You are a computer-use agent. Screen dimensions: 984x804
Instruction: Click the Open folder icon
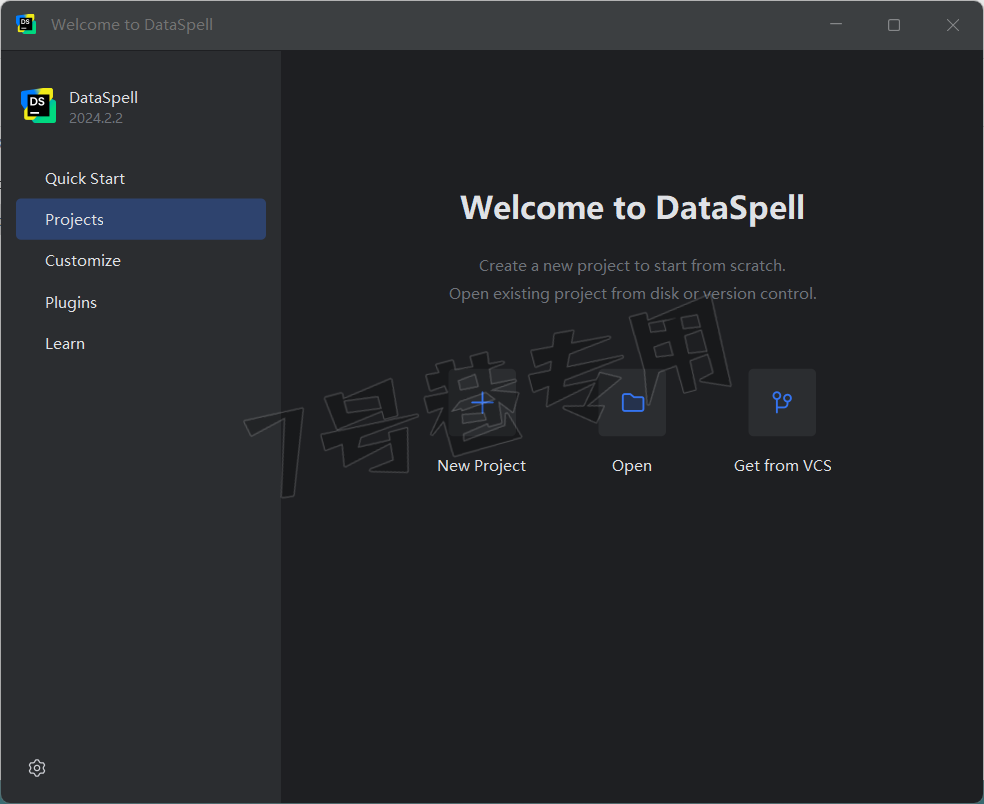pyautogui.click(x=632, y=402)
